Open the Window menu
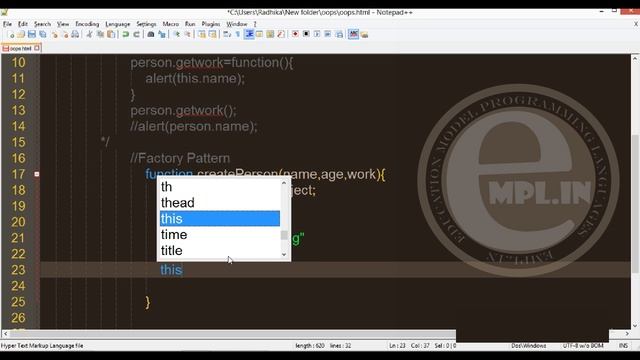The image size is (640, 360). point(237,24)
